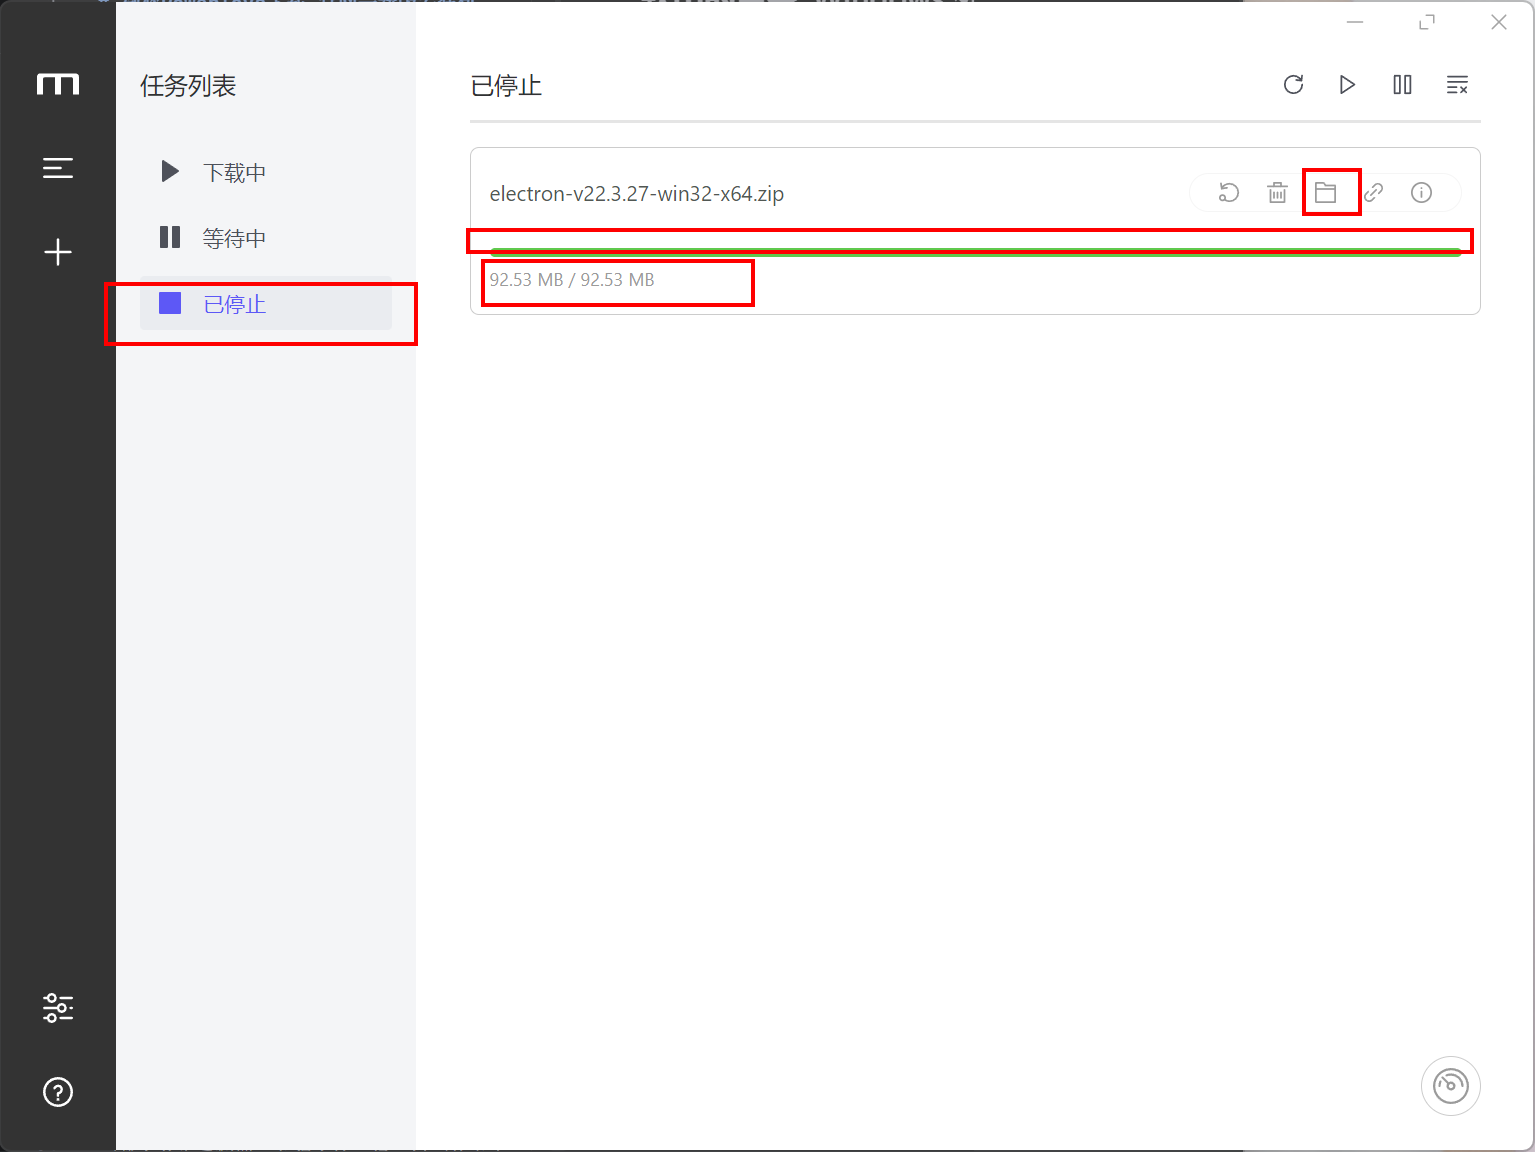The height and width of the screenshot is (1152, 1535).
Task: Click the 92.53 MB / 92.53 MB size text
Action: 572,280
